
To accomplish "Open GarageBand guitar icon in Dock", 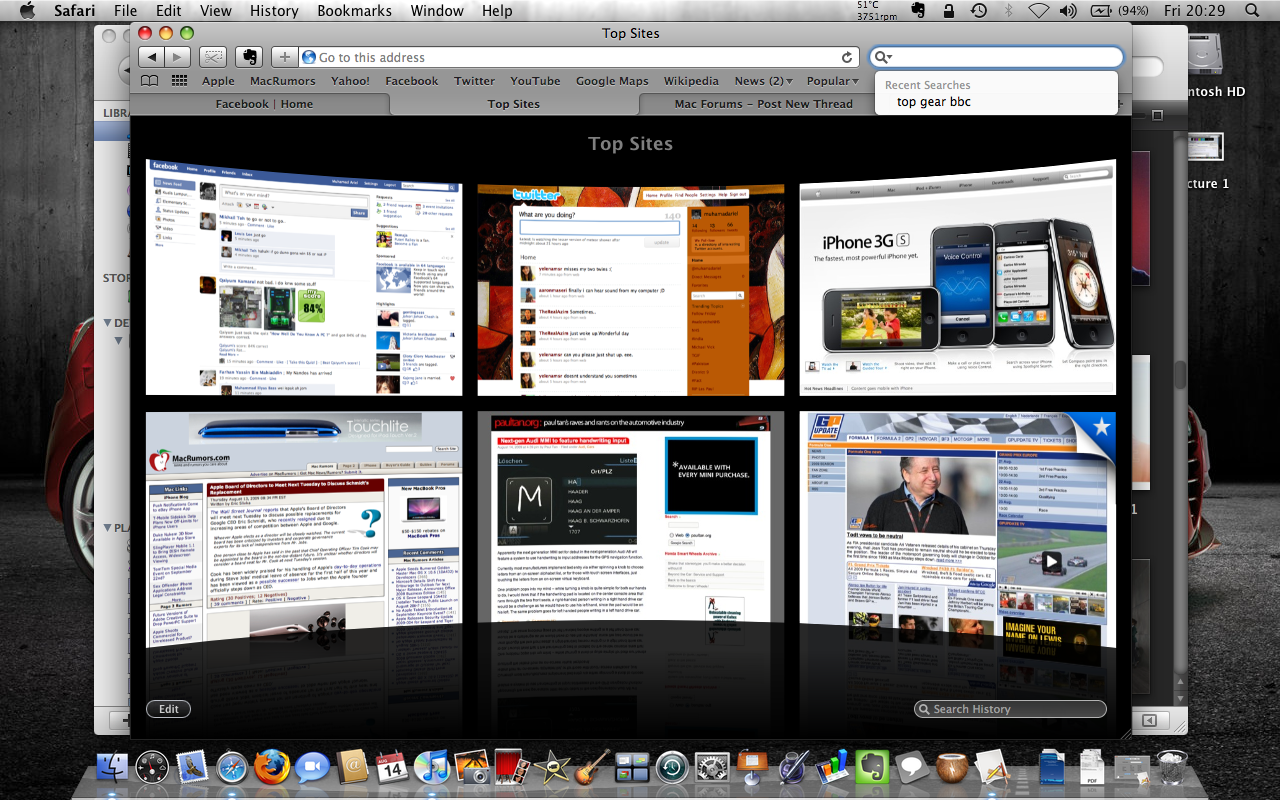I will pyautogui.click(x=592, y=769).
